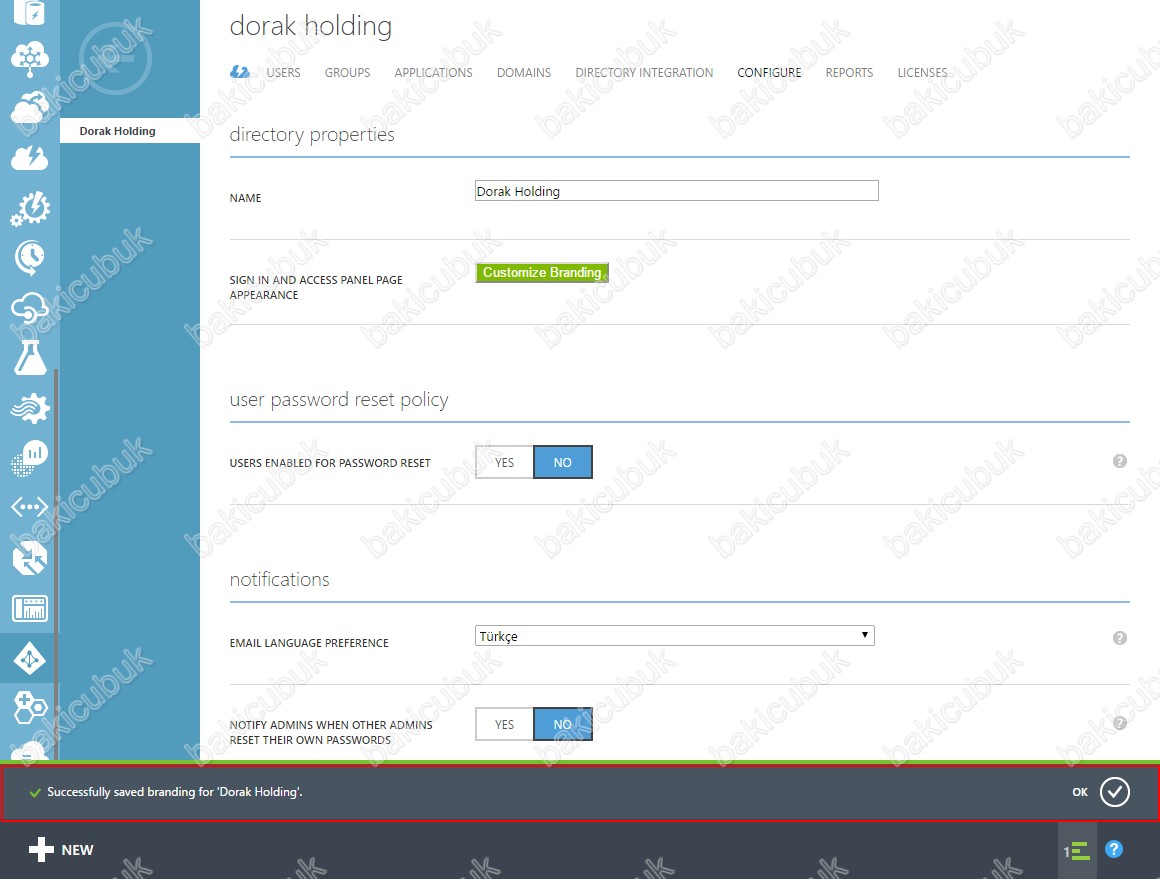Click the 'USERS ENABLED FOR PASSWORD RESET' label
The image size is (1160, 879).
tap(330, 463)
